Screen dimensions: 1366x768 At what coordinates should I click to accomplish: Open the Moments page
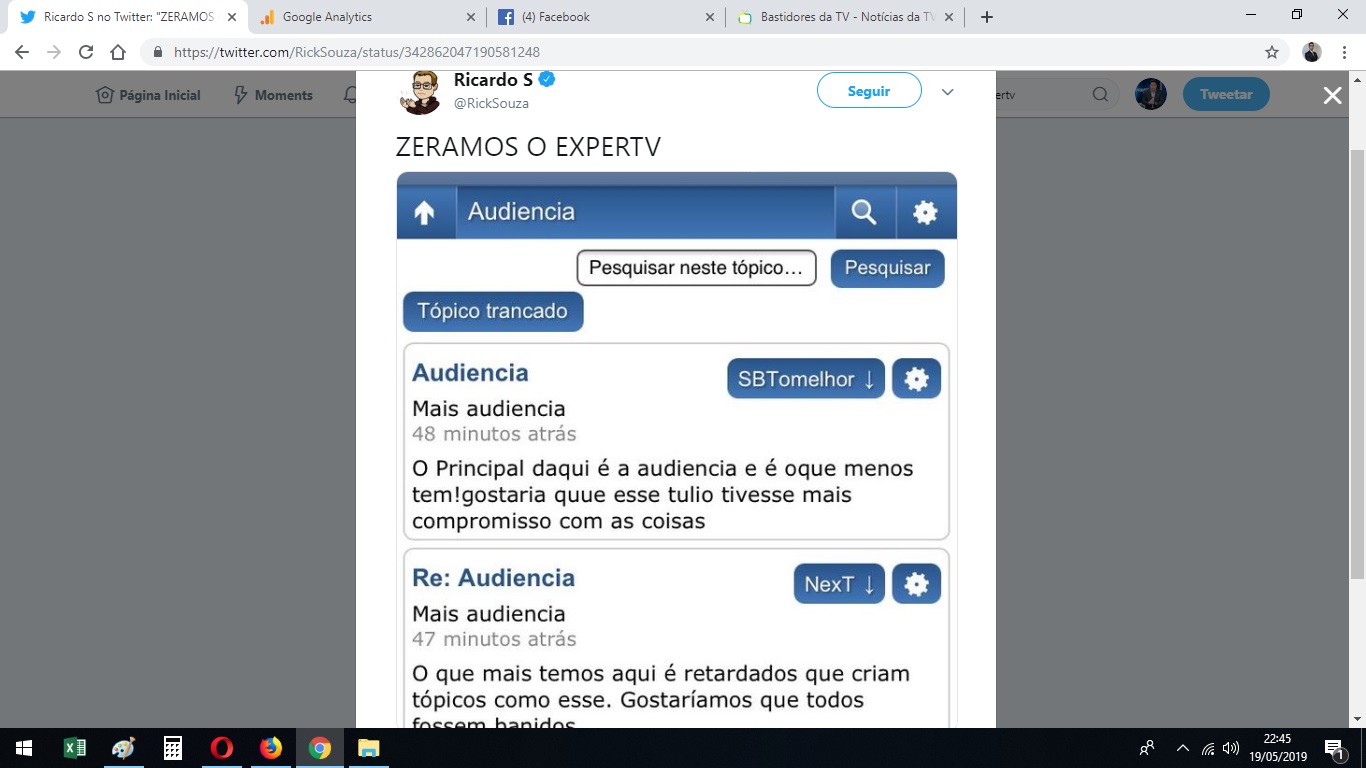click(x=273, y=95)
